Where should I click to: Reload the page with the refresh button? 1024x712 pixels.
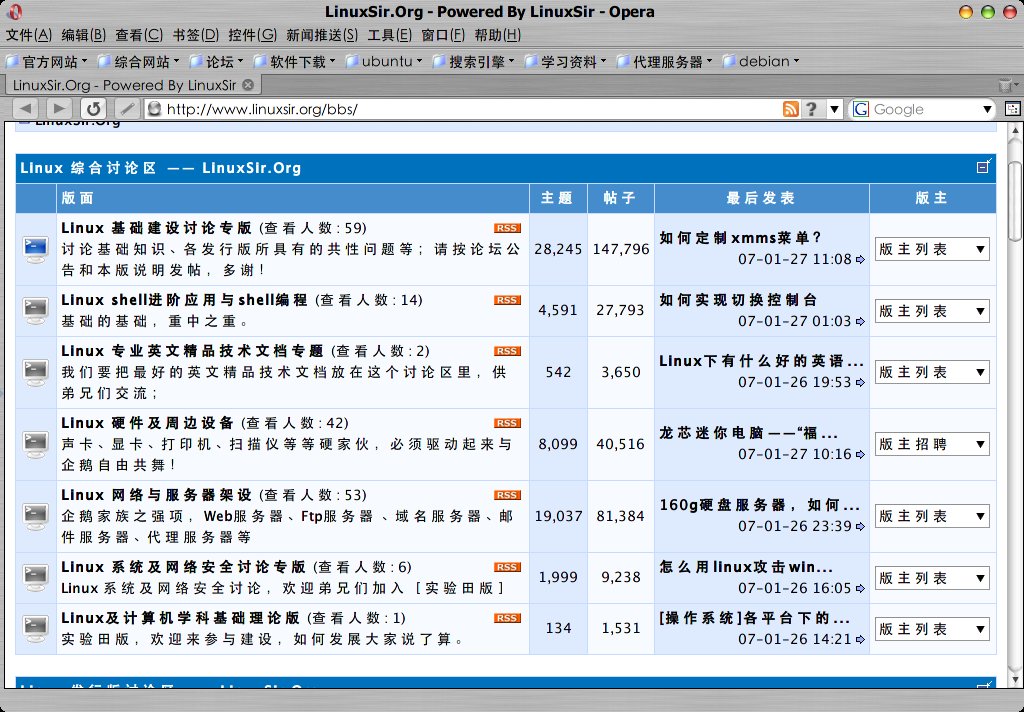93,109
